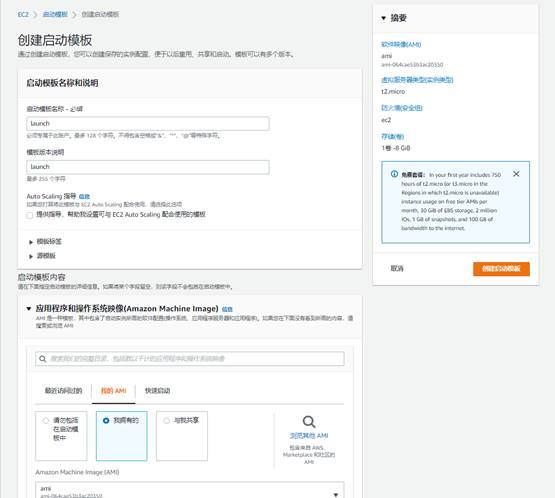Switch to the 最近访问过的 tab

[63, 391]
